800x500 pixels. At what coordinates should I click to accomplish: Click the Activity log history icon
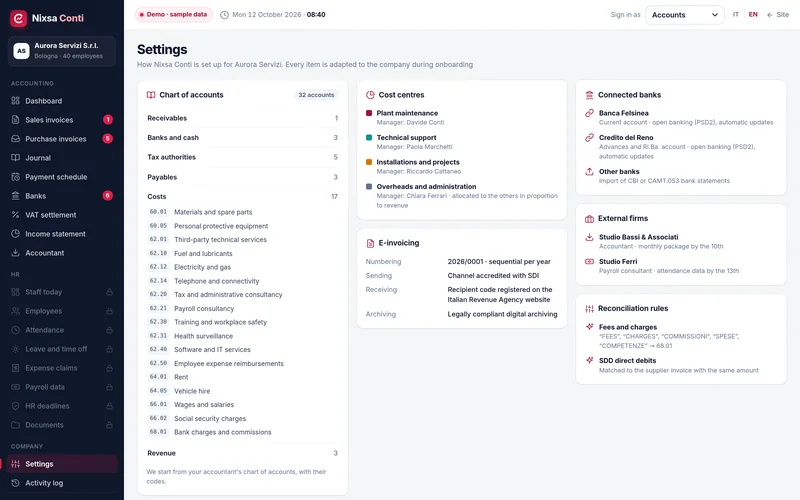coord(15,483)
